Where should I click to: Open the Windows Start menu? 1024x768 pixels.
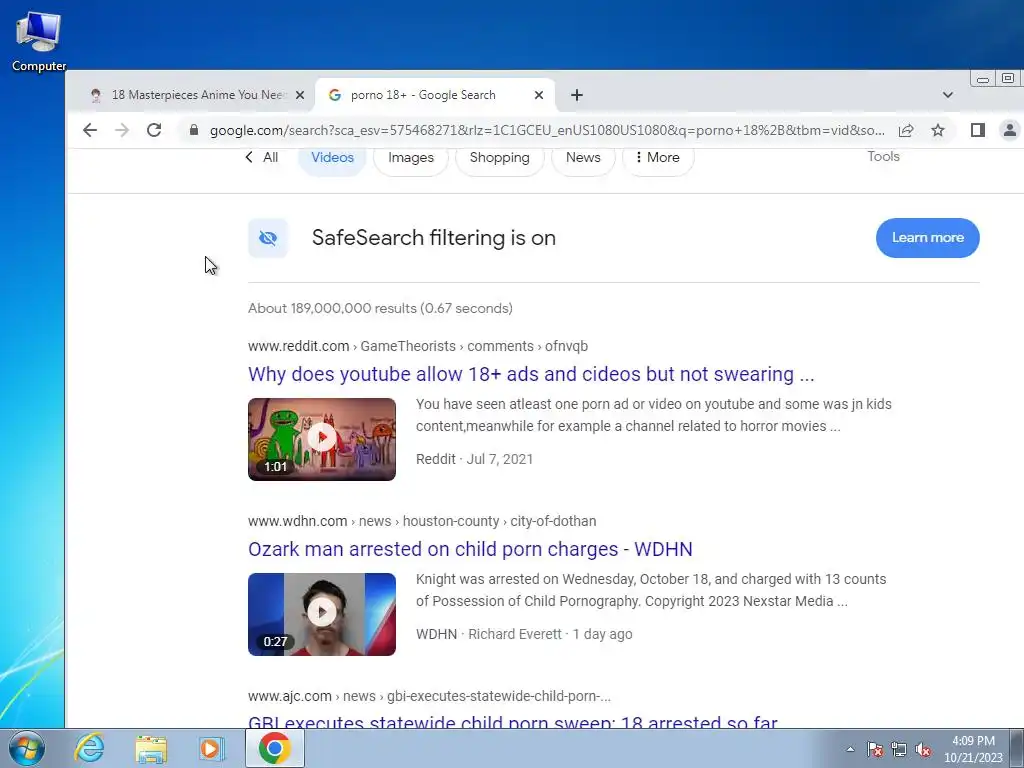tap(27, 748)
